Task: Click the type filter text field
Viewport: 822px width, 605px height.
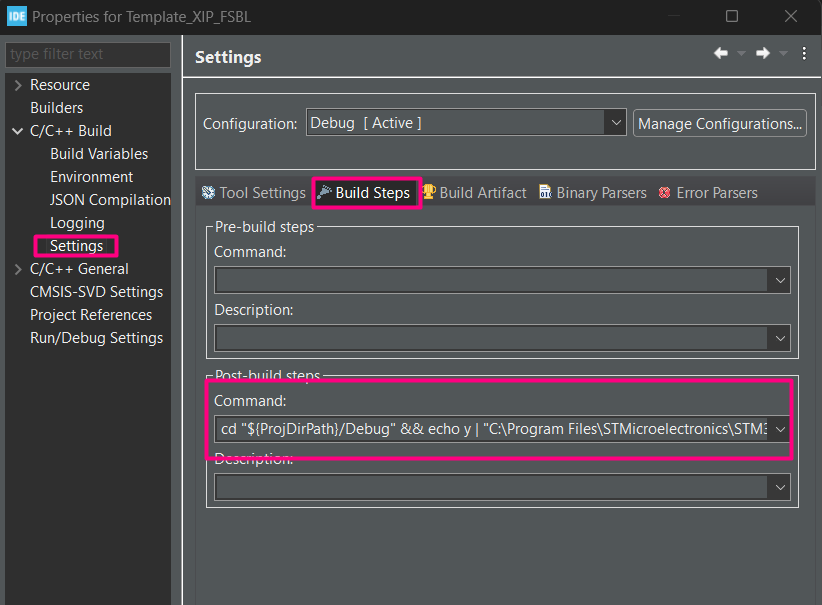Action: point(88,54)
